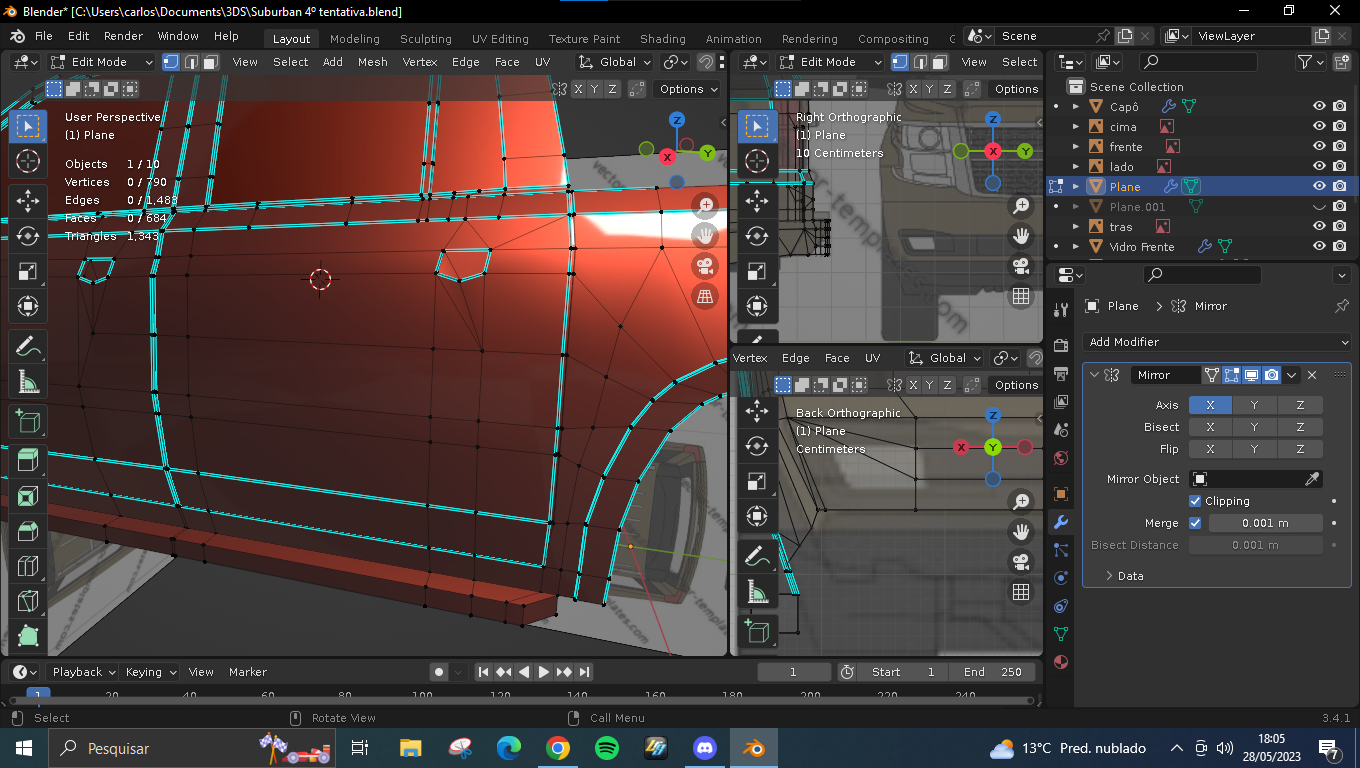The image size is (1360, 768).
Task: Uncheck the Merge option checkbox
Action: [1195, 523]
